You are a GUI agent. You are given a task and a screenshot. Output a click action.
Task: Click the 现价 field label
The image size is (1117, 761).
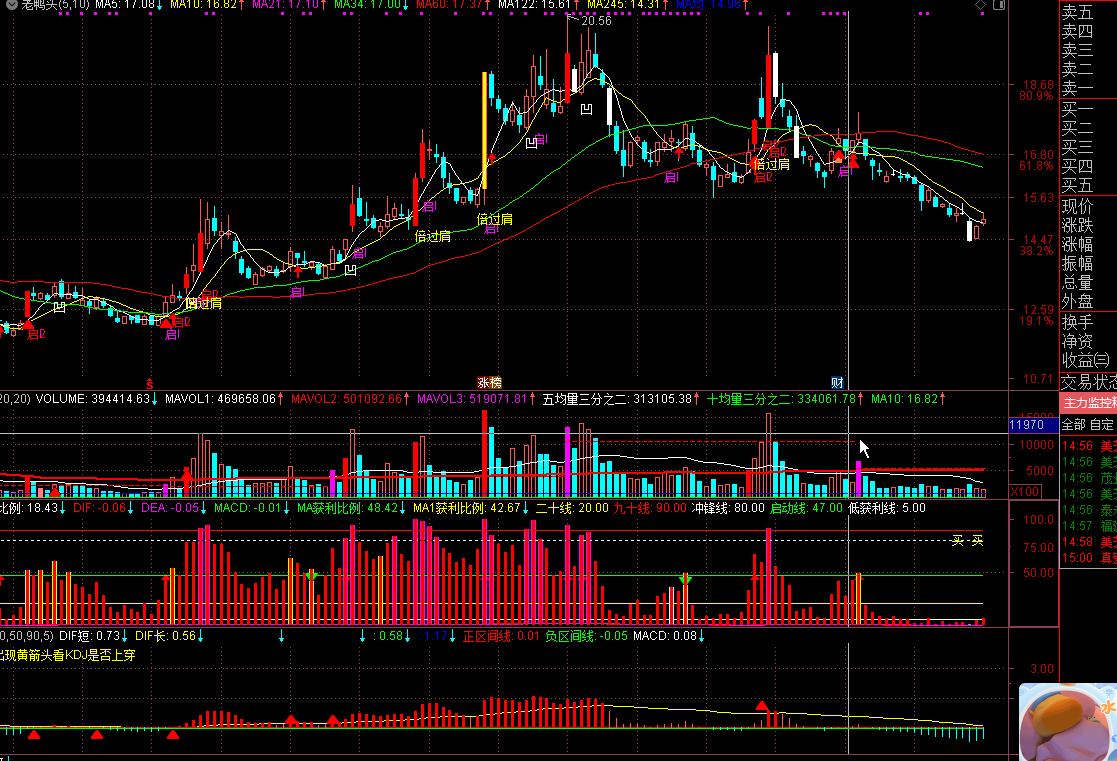pos(1077,207)
